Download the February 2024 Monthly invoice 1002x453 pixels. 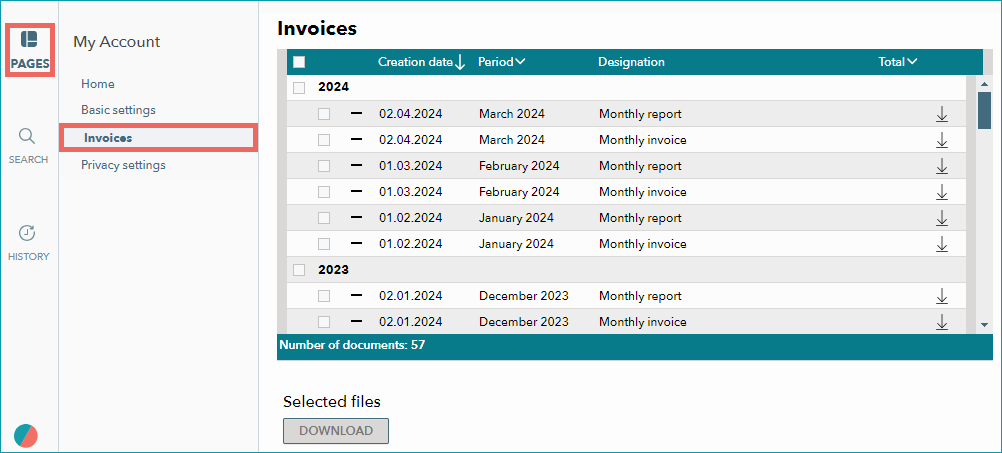coord(941,192)
